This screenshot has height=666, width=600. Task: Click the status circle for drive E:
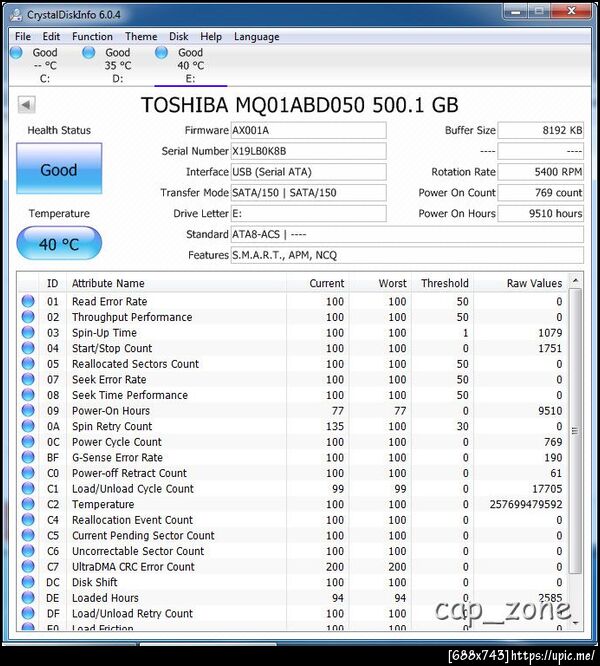click(x=161, y=53)
